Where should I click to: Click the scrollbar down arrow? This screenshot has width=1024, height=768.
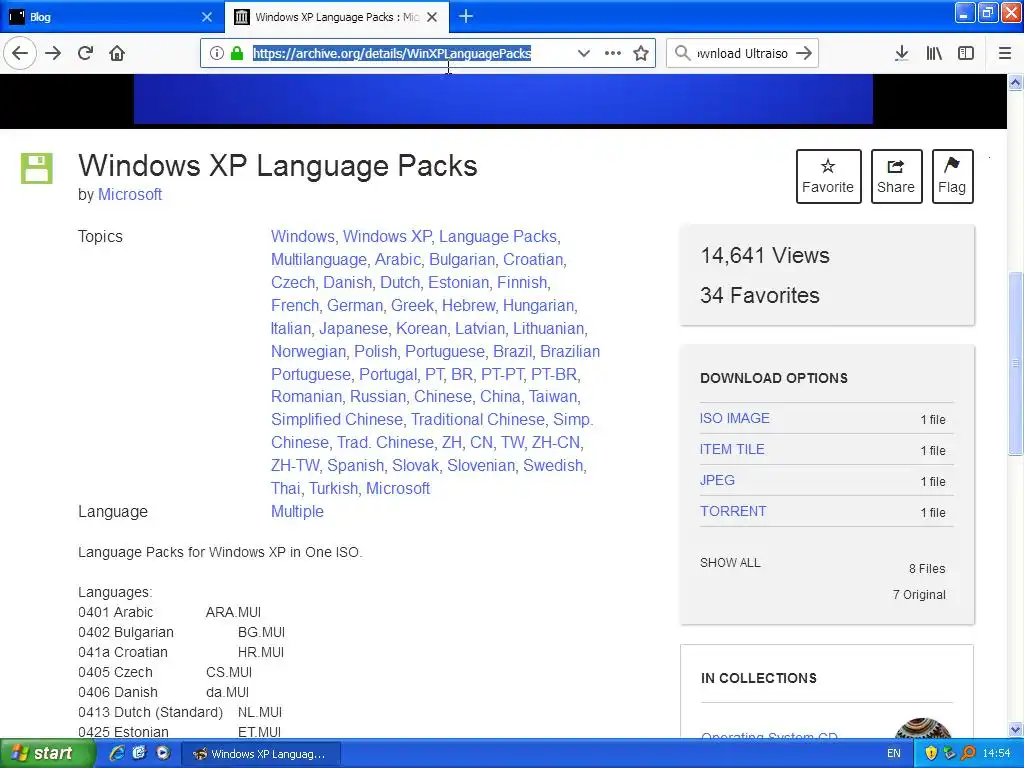[1016, 729]
